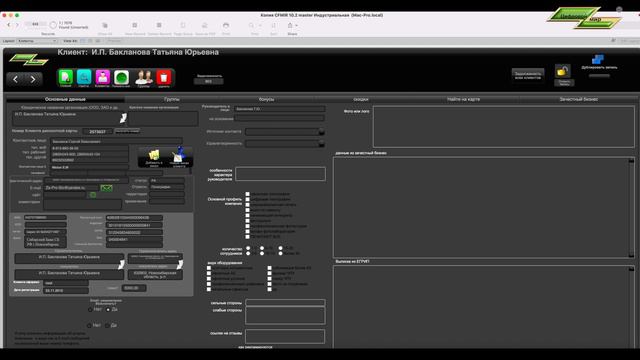Go to previous client with left arrow

click(16, 79)
